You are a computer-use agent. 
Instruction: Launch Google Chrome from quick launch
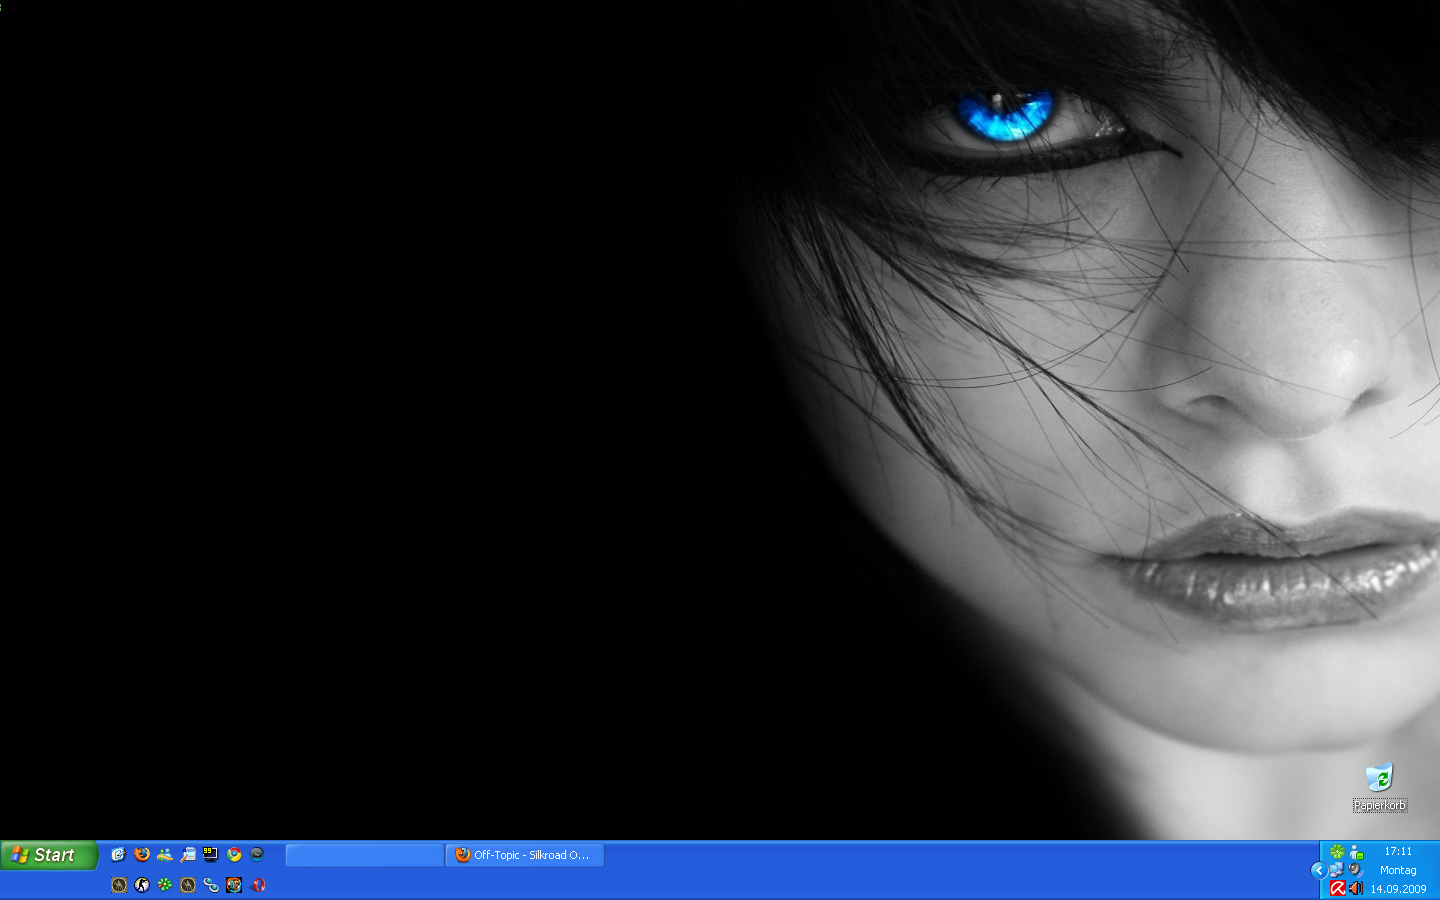pos(234,855)
